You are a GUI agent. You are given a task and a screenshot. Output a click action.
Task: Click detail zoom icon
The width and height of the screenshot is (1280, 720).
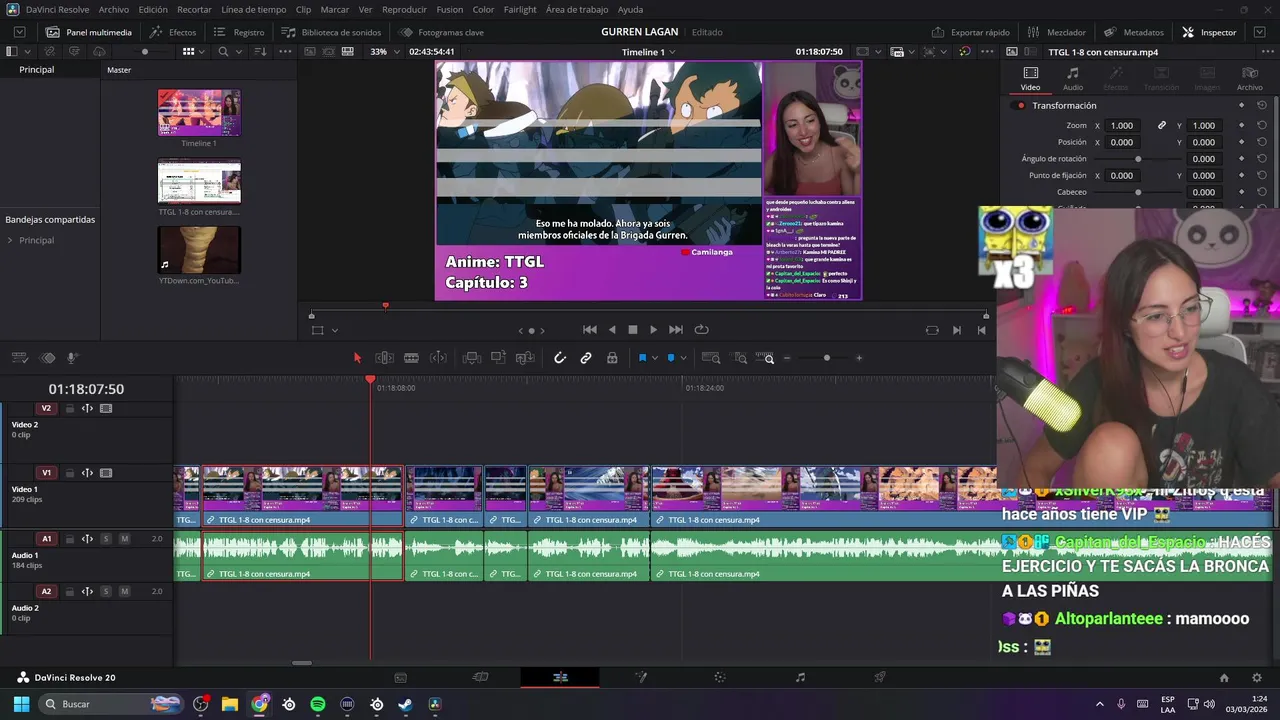[740, 358]
